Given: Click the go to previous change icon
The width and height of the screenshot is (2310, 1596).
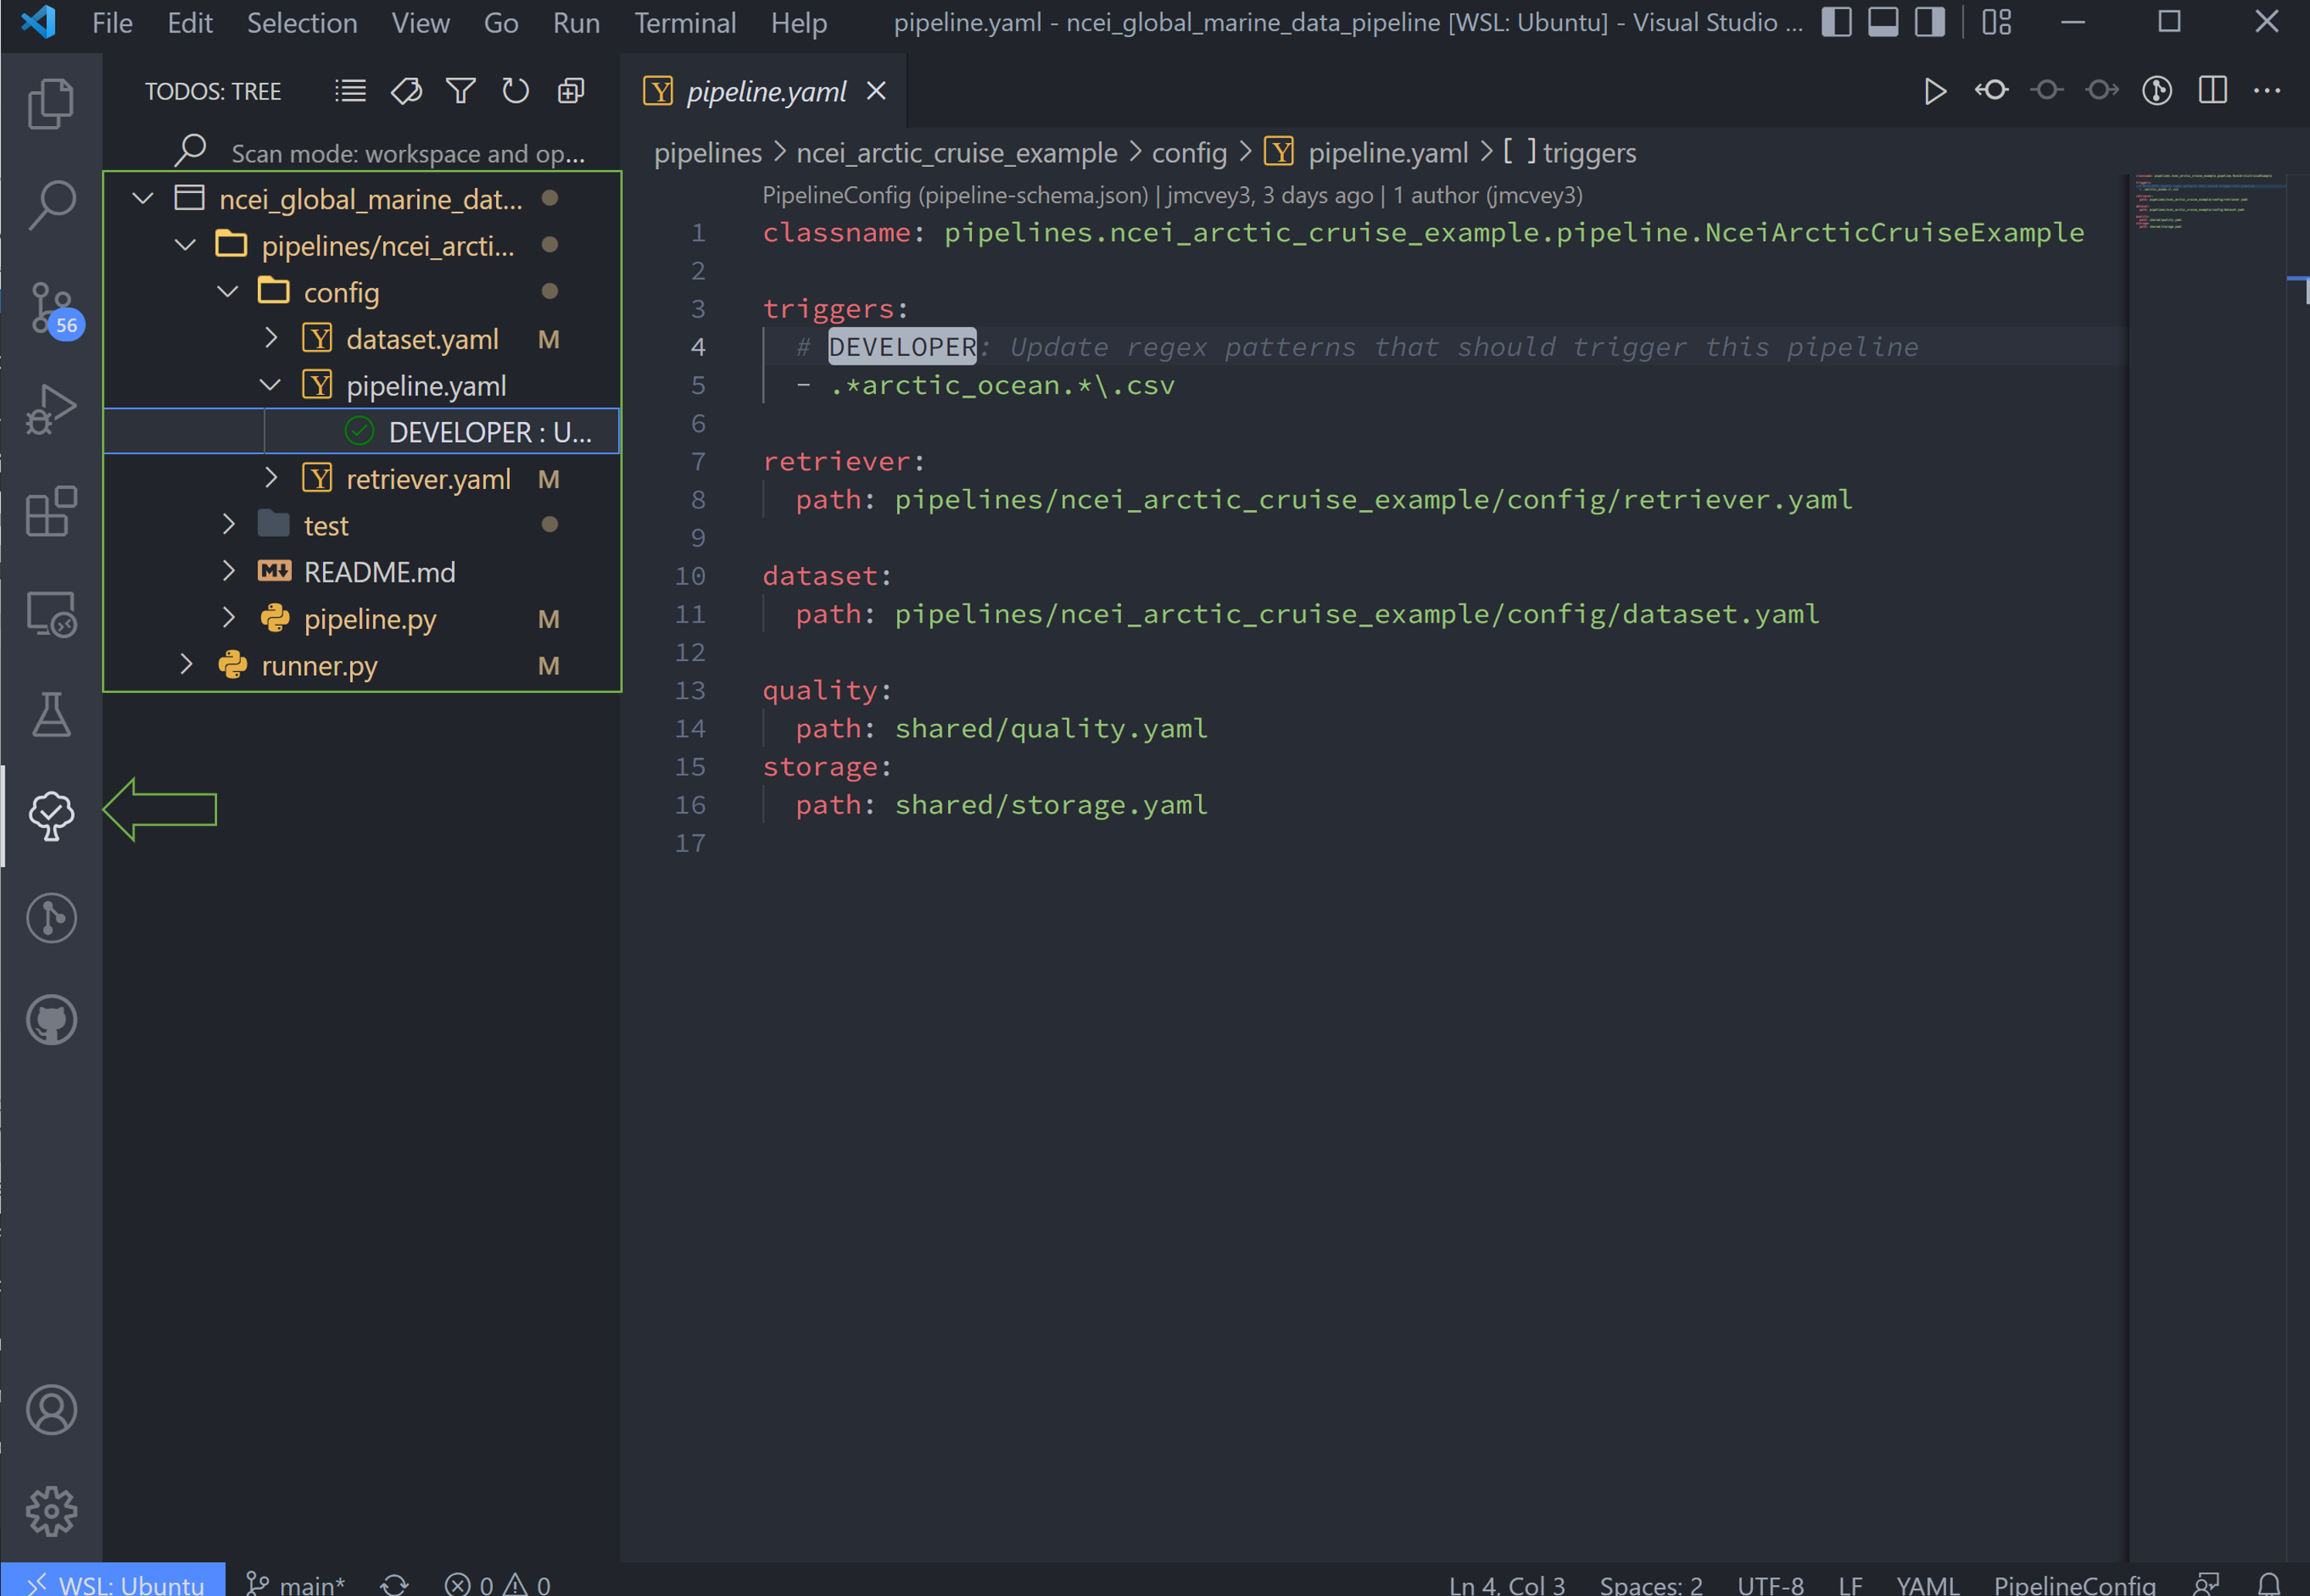Looking at the screenshot, I should 1991,90.
